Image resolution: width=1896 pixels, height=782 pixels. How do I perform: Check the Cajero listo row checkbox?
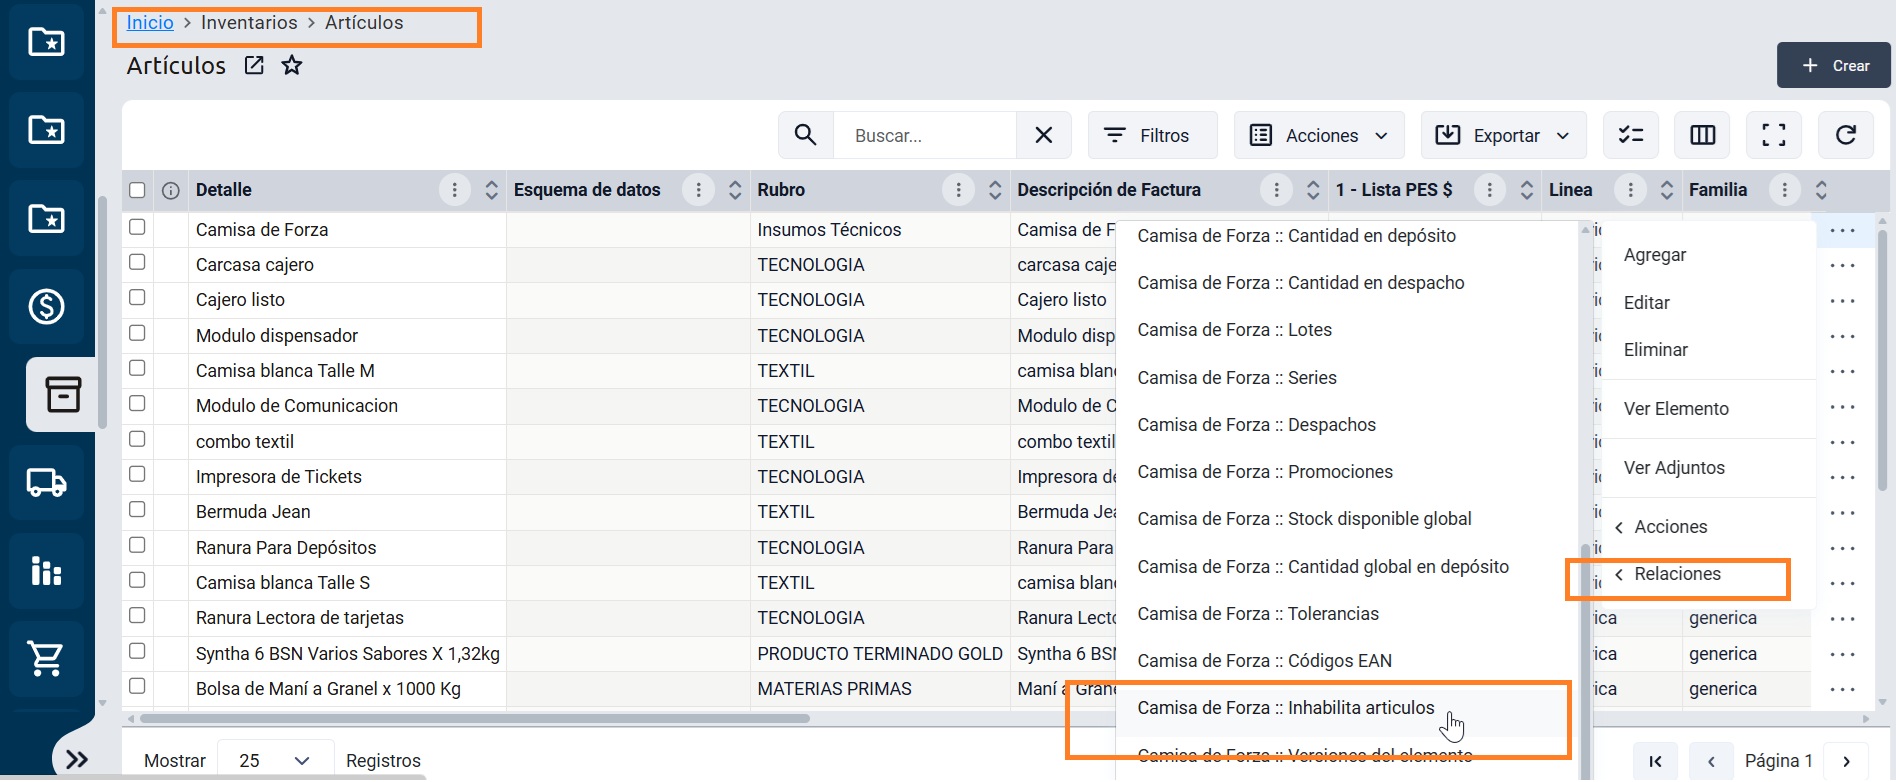tap(137, 297)
